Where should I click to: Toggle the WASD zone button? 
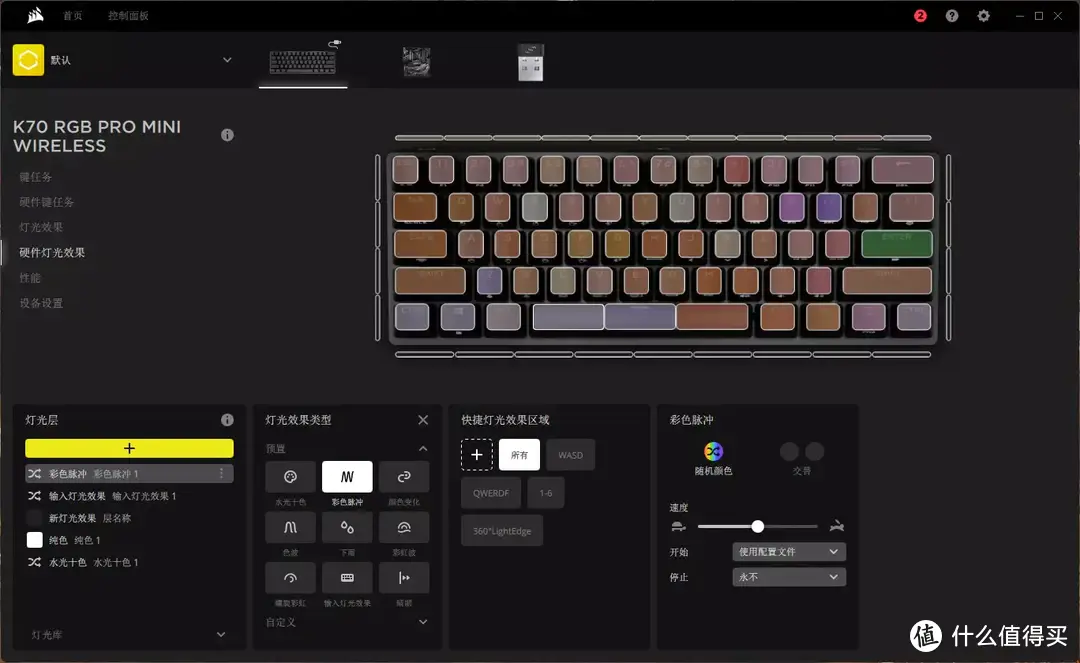click(x=570, y=455)
